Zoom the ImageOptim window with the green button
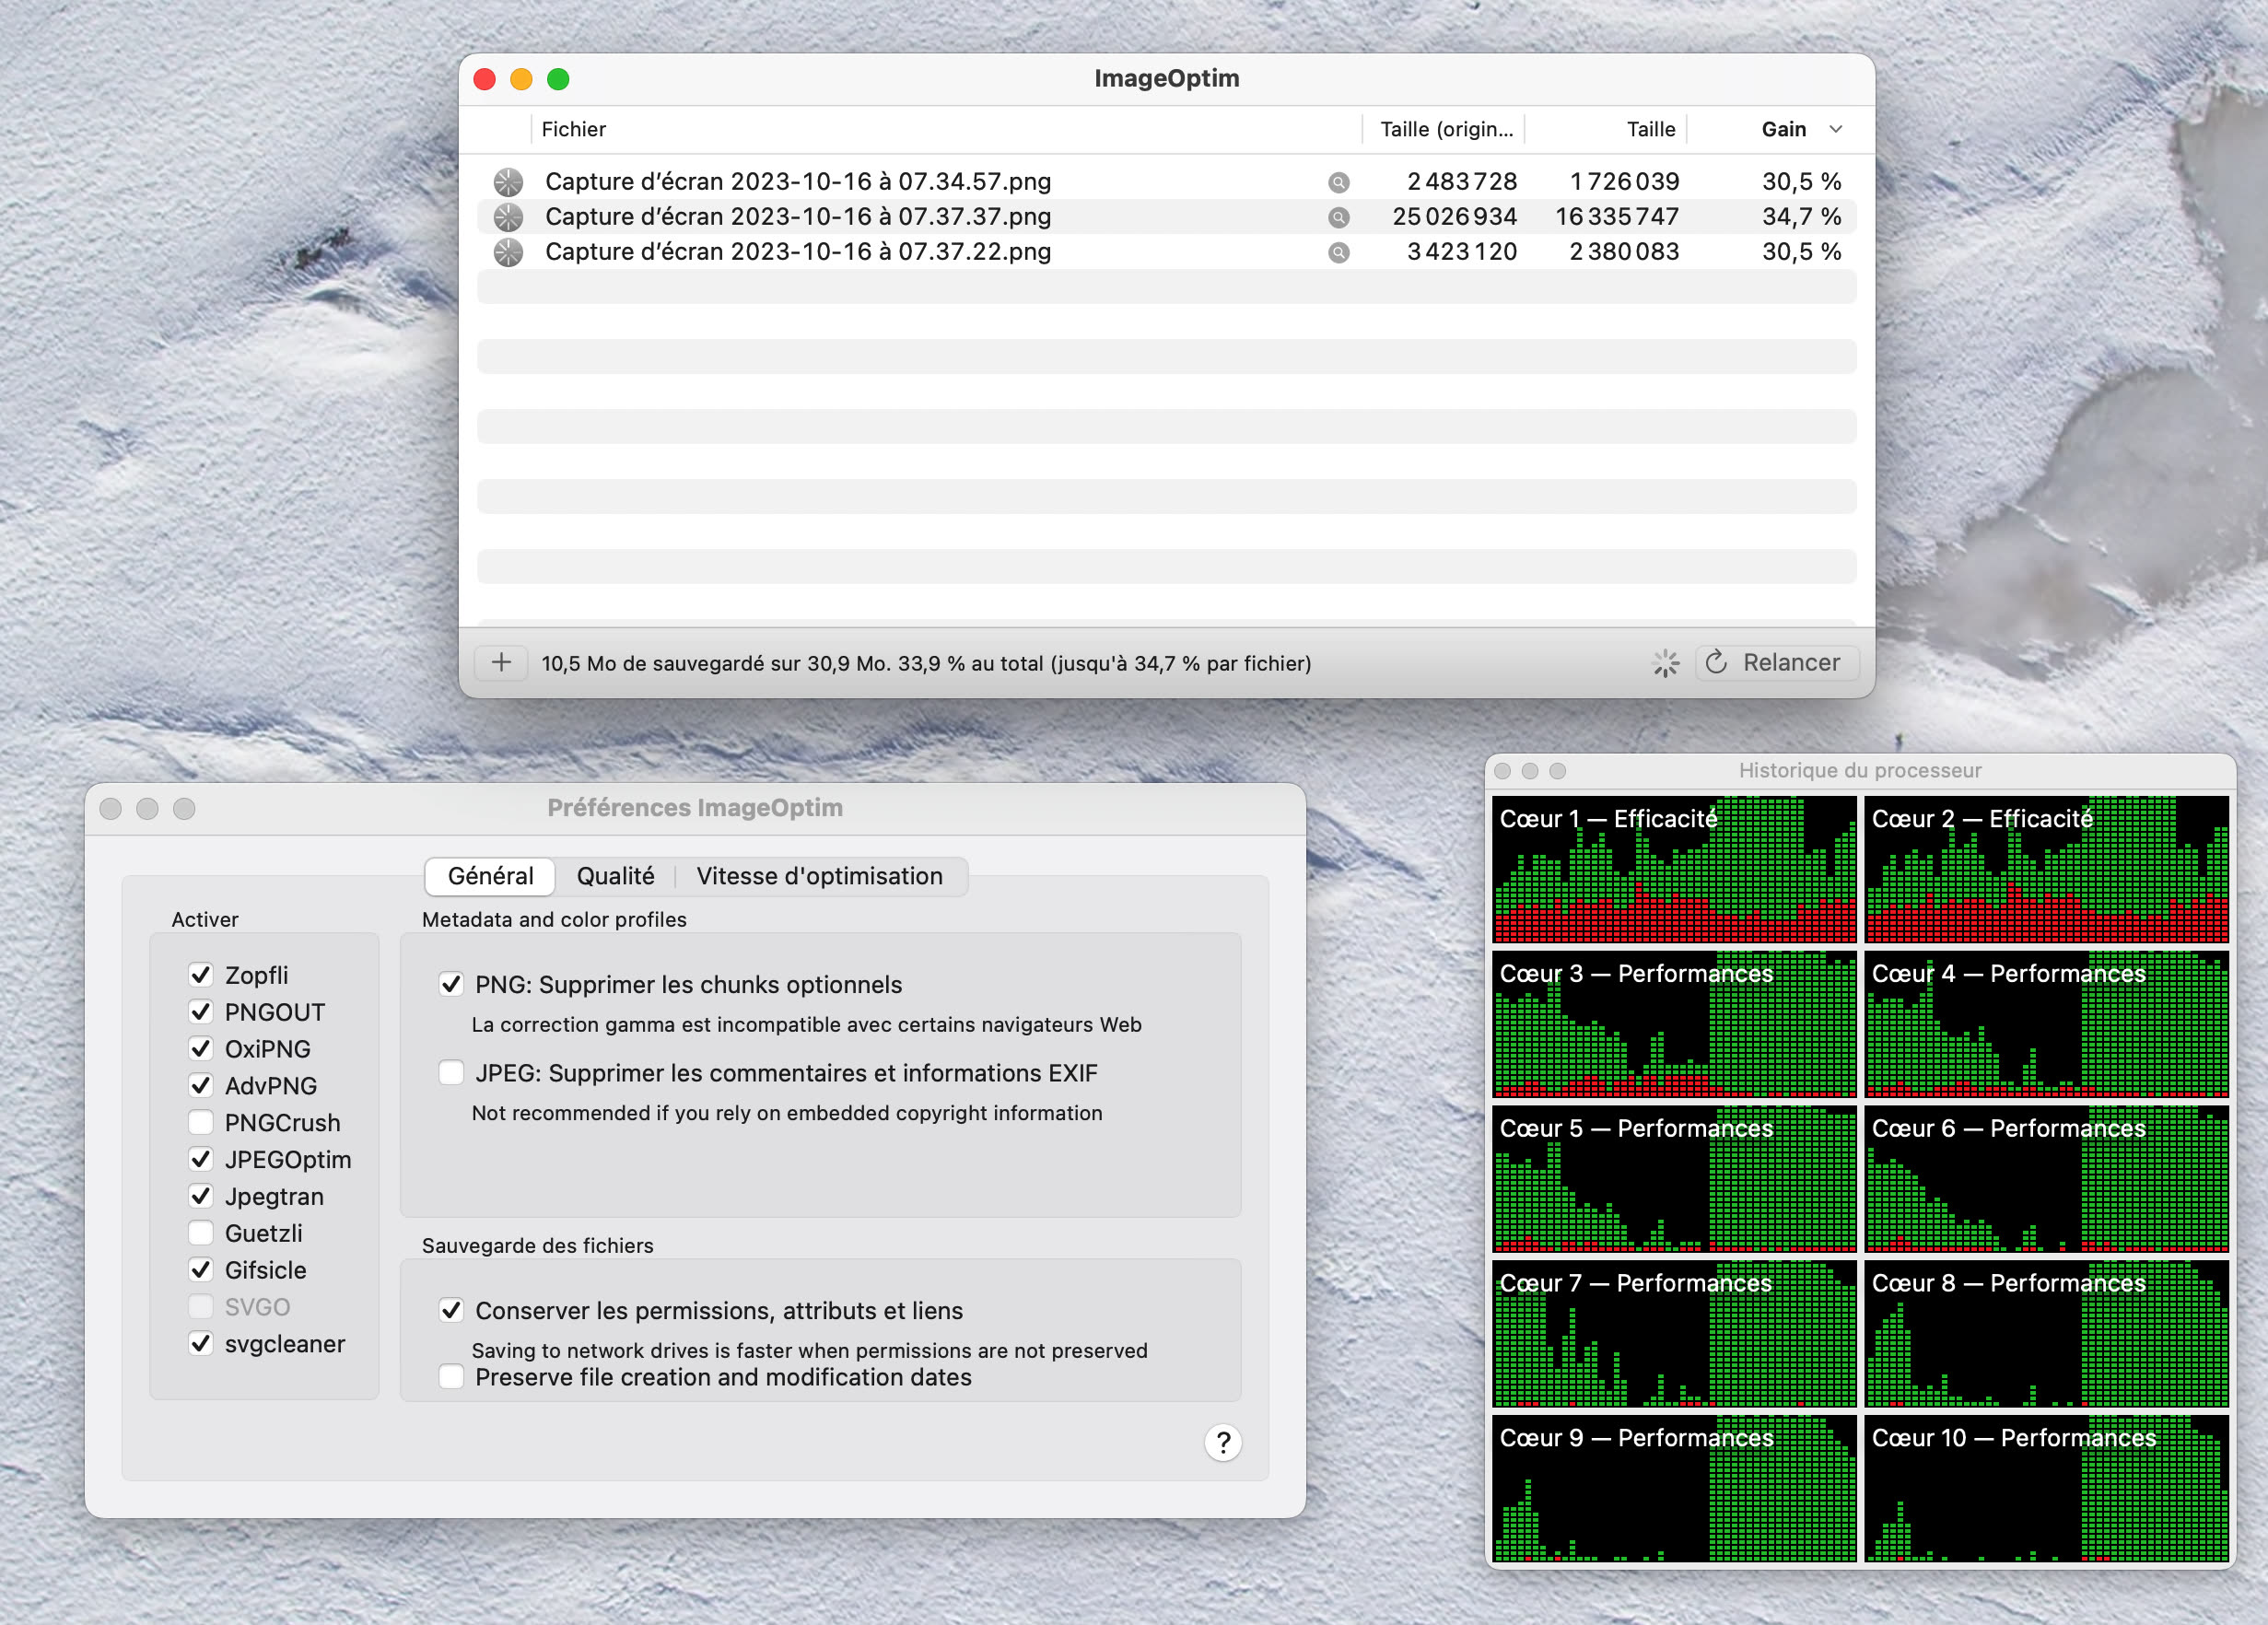 click(558, 79)
